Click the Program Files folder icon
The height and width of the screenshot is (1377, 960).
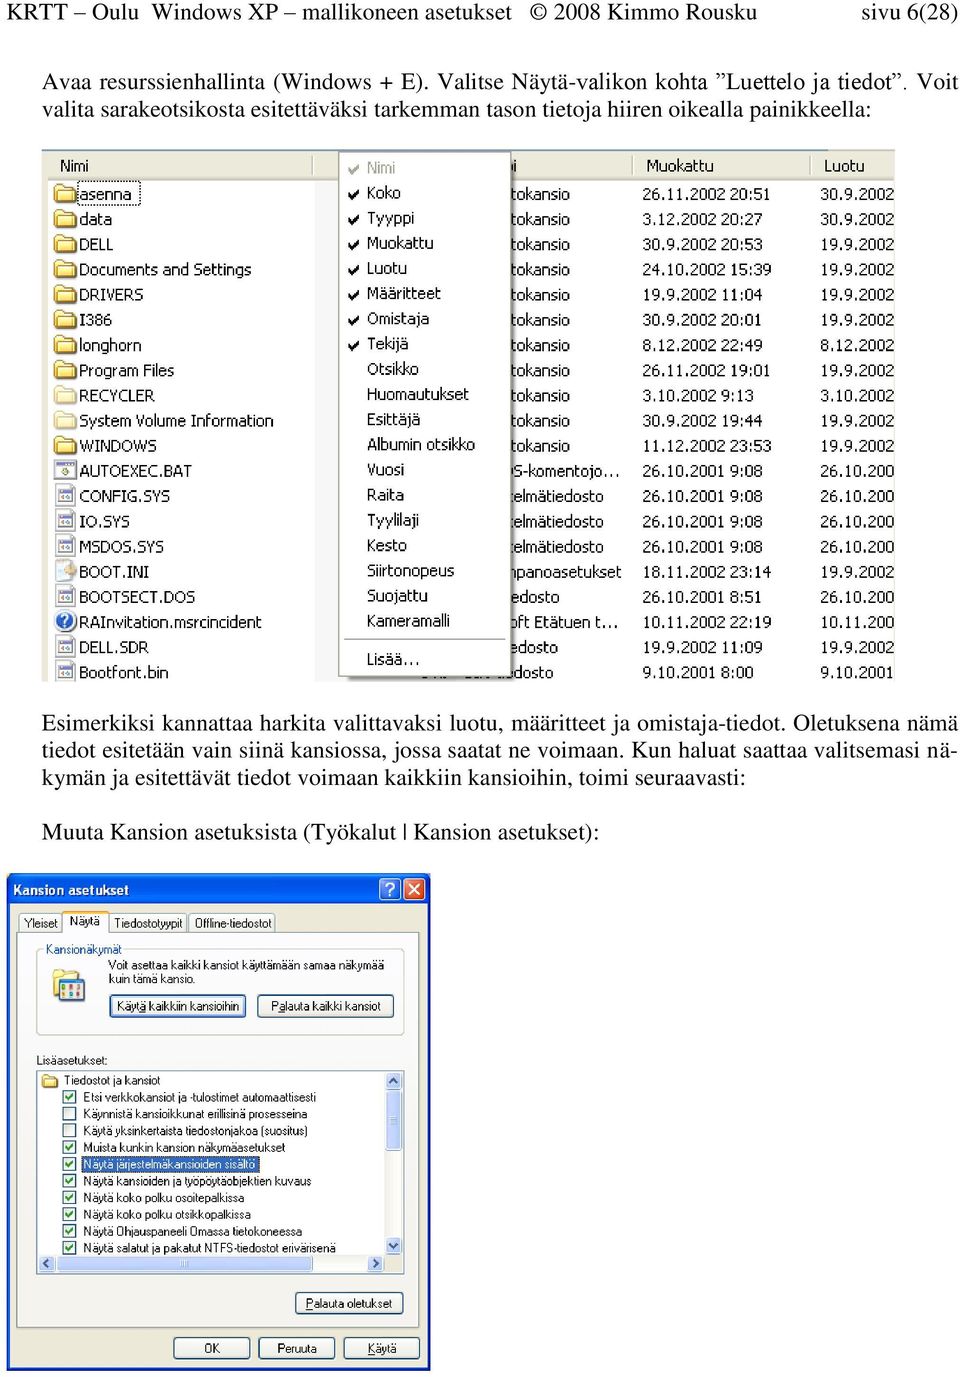pyautogui.click(x=65, y=370)
